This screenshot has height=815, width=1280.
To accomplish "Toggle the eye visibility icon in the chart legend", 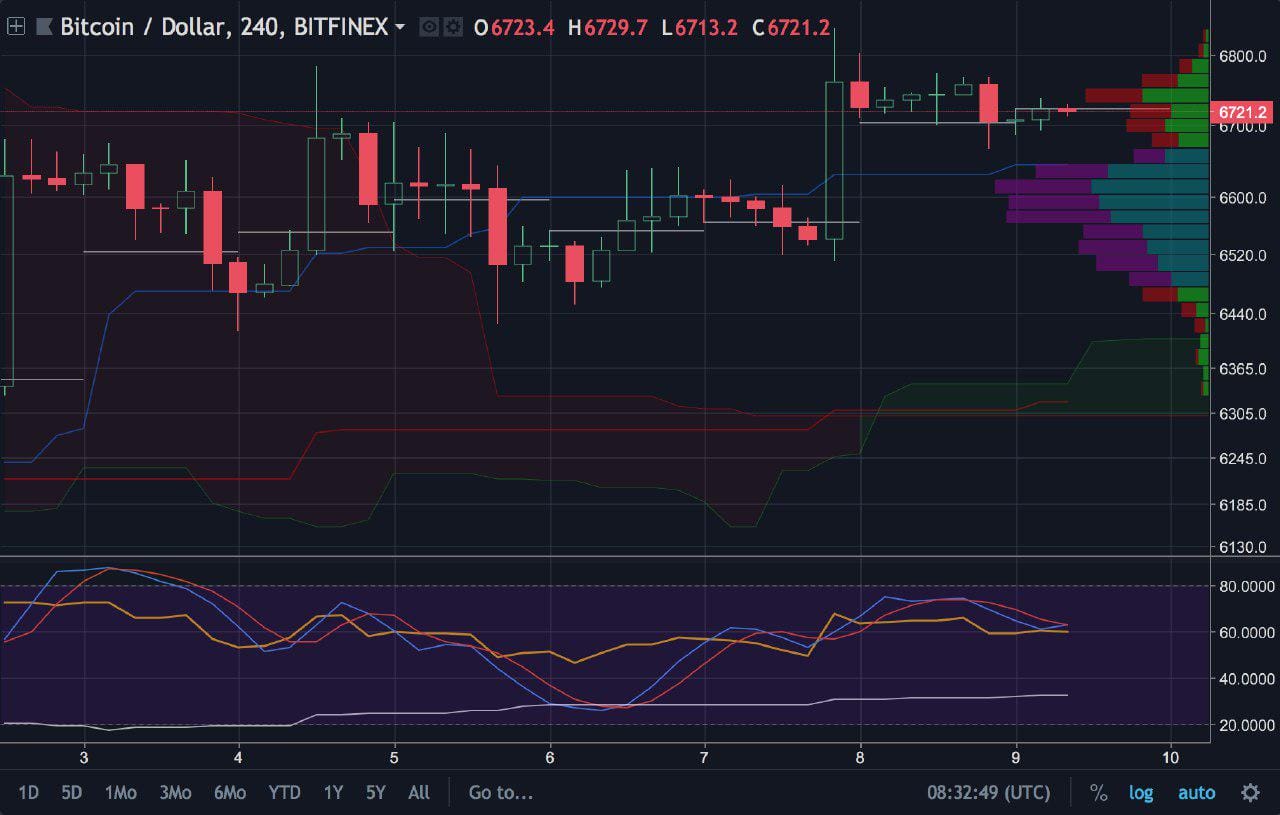I will click(429, 27).
